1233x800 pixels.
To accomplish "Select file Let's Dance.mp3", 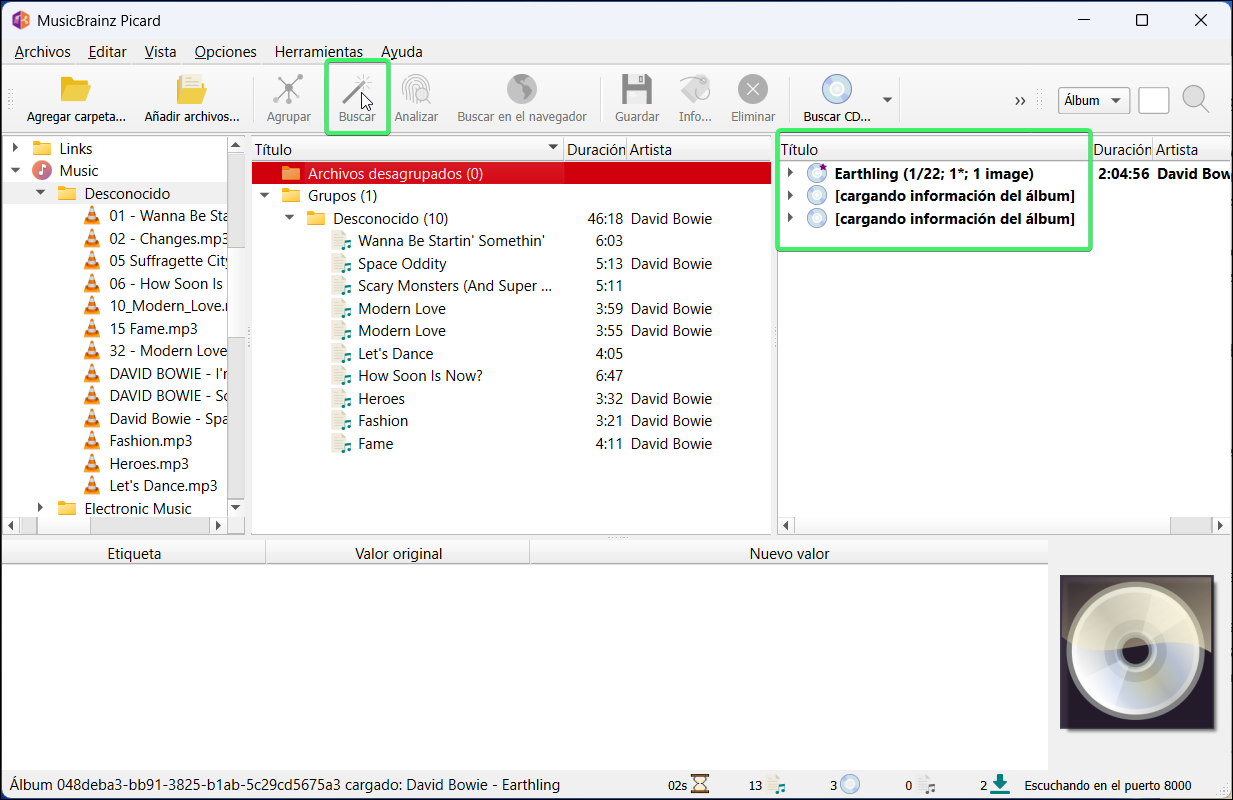I will (x=163, y=486).
